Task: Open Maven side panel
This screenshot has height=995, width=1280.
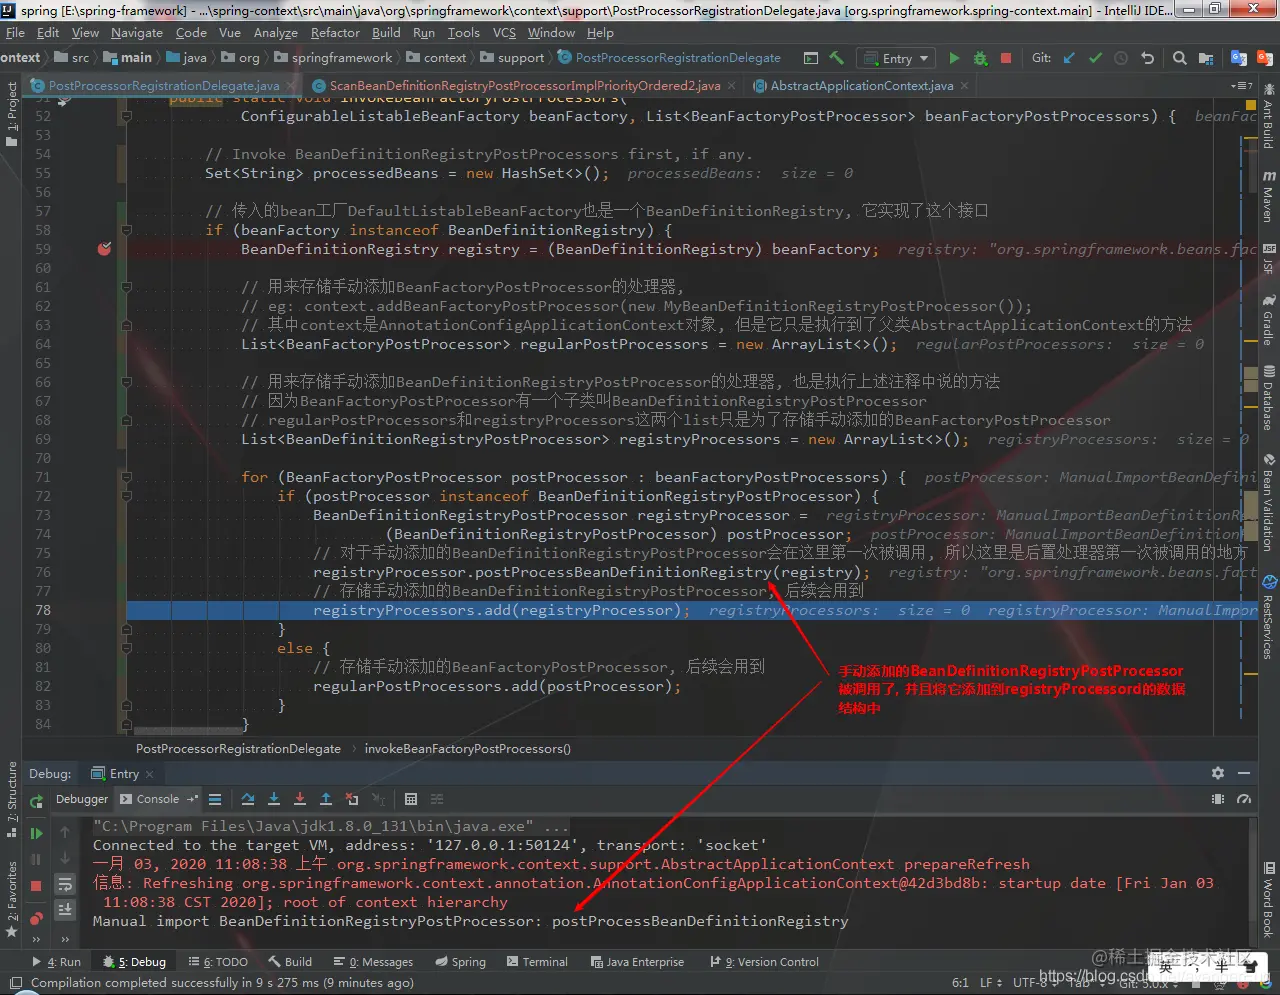Action: (x=1269, y=196)
